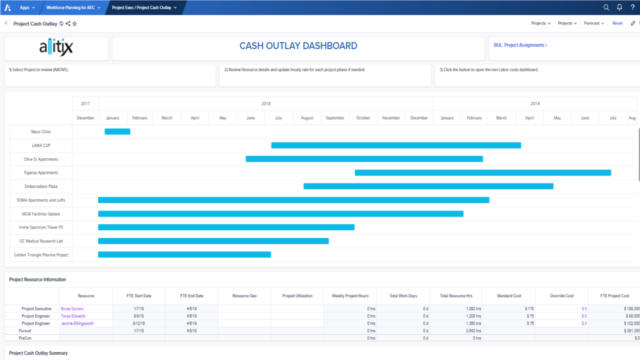Select the SOMA Apartments and Lofts row
The height and width of the screenshot is (360, 640).
click(x=41, y=200)
